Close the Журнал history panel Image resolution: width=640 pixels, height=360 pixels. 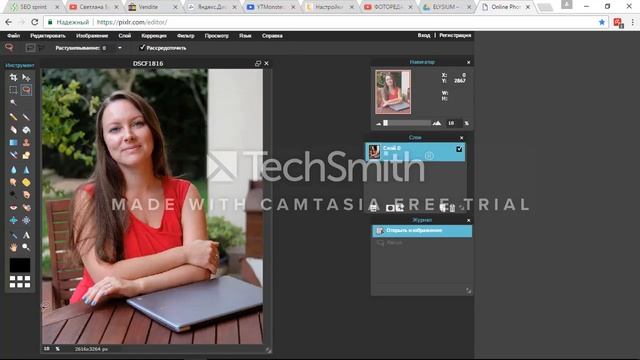coord(469,220)
